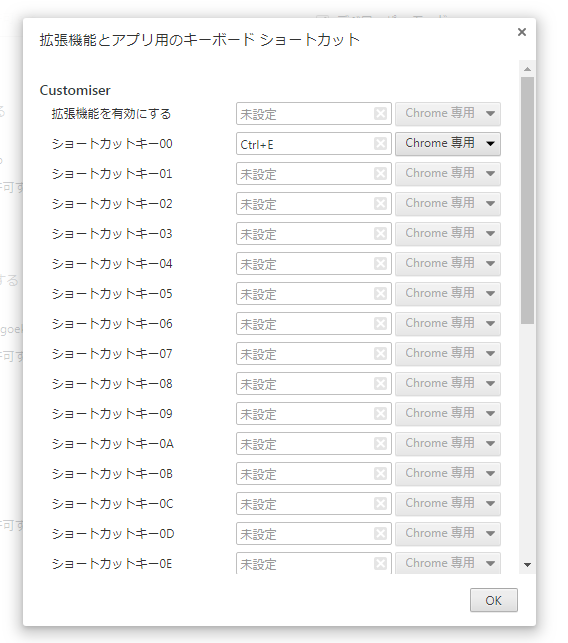Open Chrome 専用 dropdown for ショートカットキー01
Image resolution: width=568 pixels, height=643 pixels.
pyautogui.click(x=448, y=173)
